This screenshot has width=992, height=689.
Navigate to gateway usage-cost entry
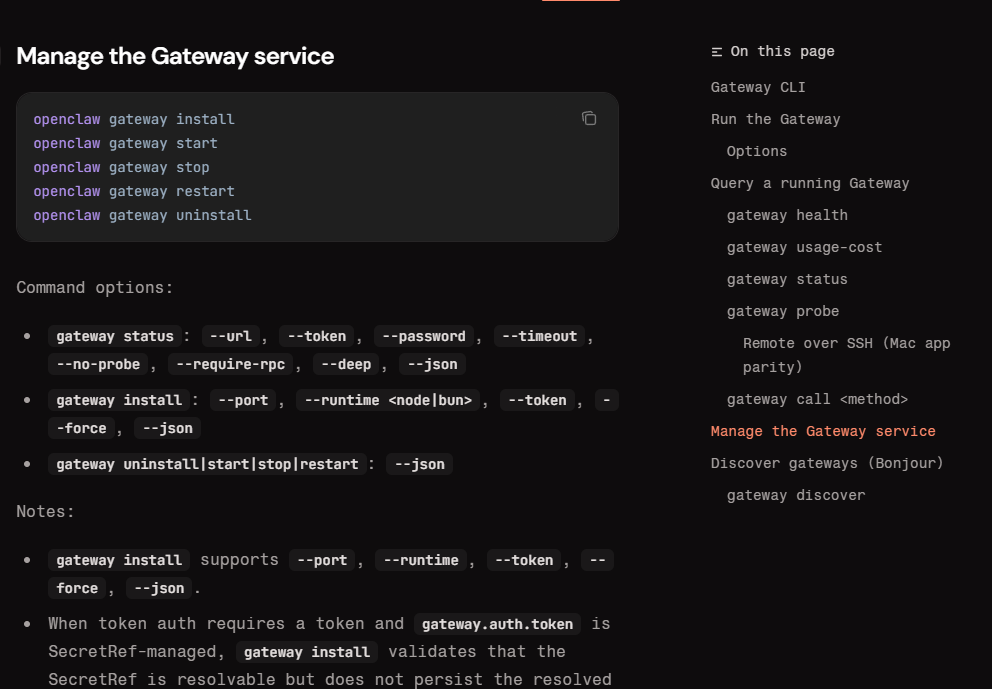pyautogui.click(x=804, y=247)
